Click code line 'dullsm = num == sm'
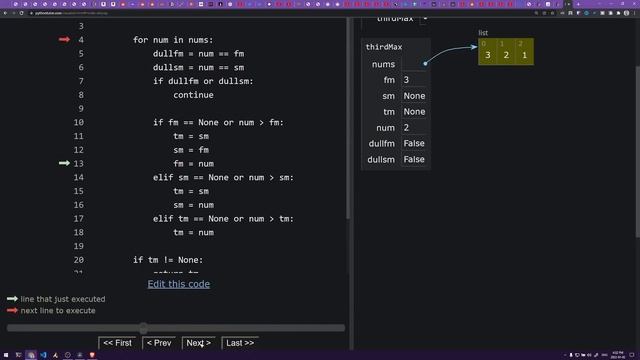 pos(199,67)
